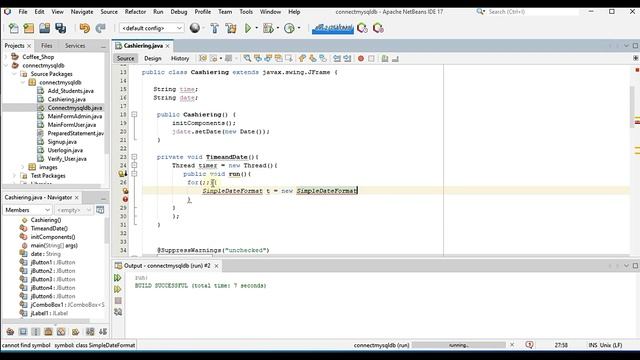
Task: Run project with green play icon
Action: (248, 28)
